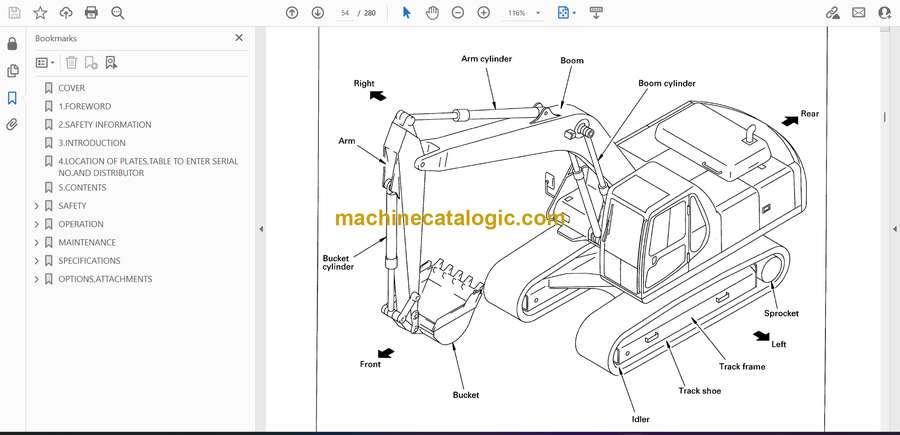
Task: Click the 'Arm cylinder' diagram label
Action: tap(486, 59)
